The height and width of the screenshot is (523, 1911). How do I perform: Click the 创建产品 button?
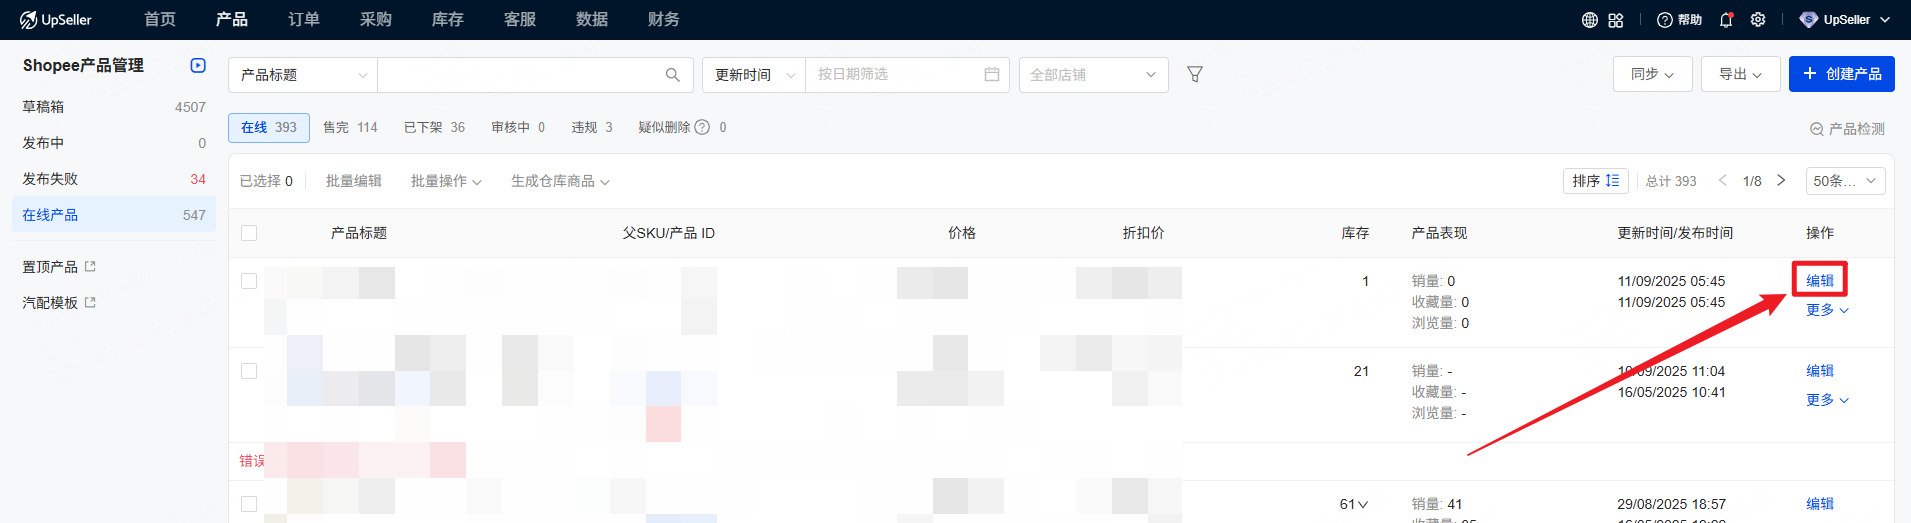coord(1841,74)
